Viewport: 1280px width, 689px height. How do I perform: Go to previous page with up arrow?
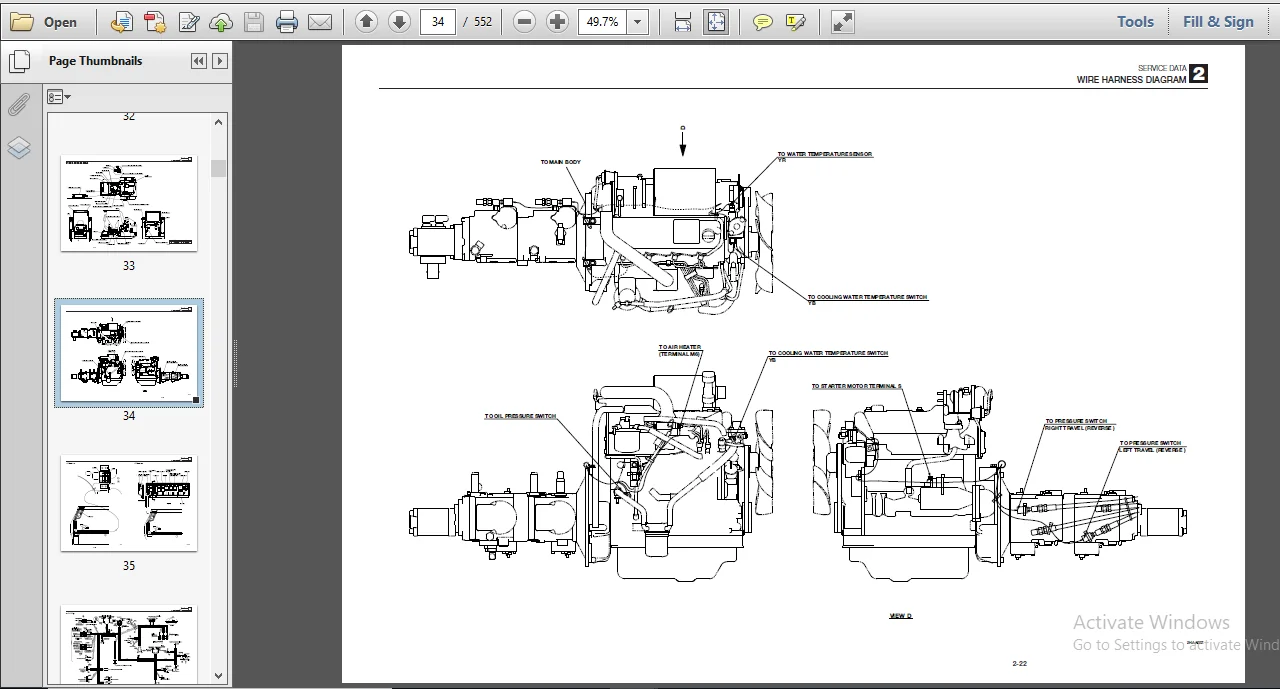(x=367, y=21)
